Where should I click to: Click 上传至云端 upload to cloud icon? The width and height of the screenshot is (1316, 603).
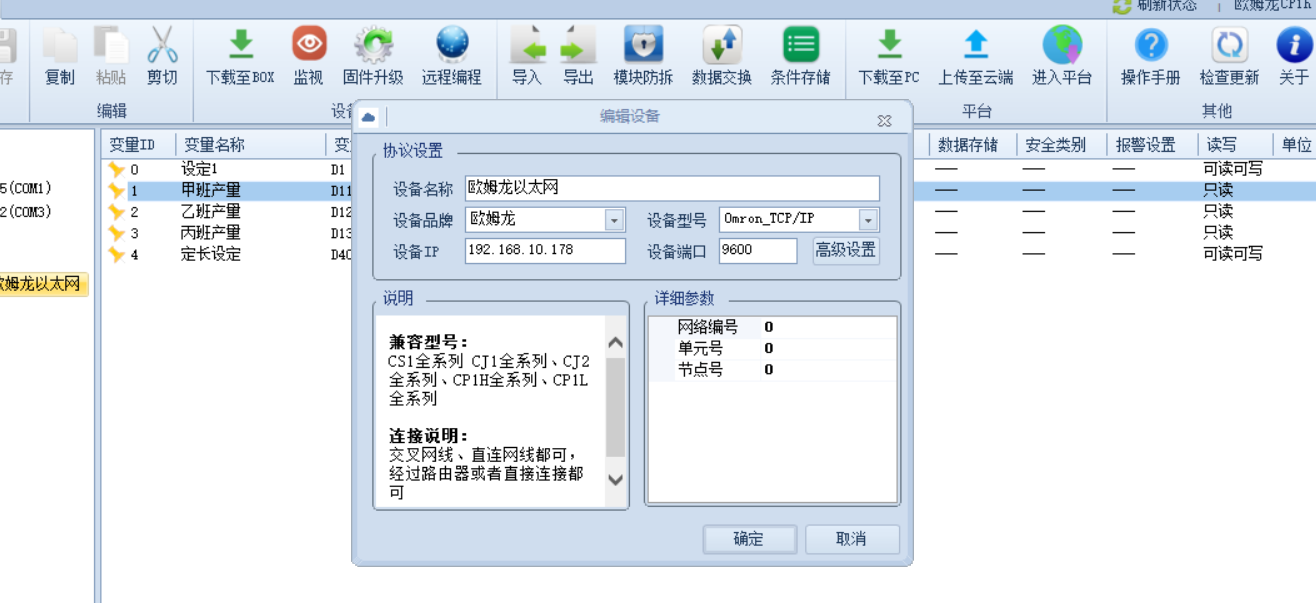pos(975,45)
